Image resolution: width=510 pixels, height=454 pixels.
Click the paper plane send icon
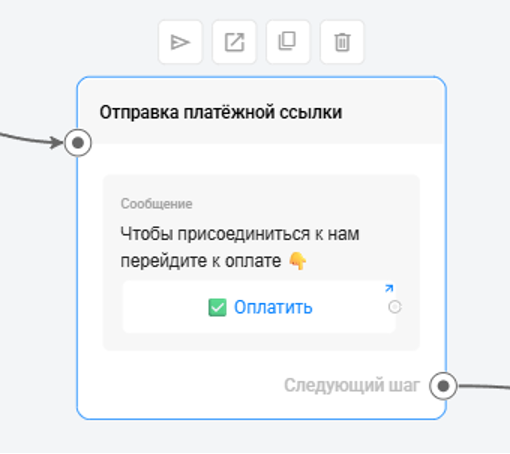click(x=180, y=42)
